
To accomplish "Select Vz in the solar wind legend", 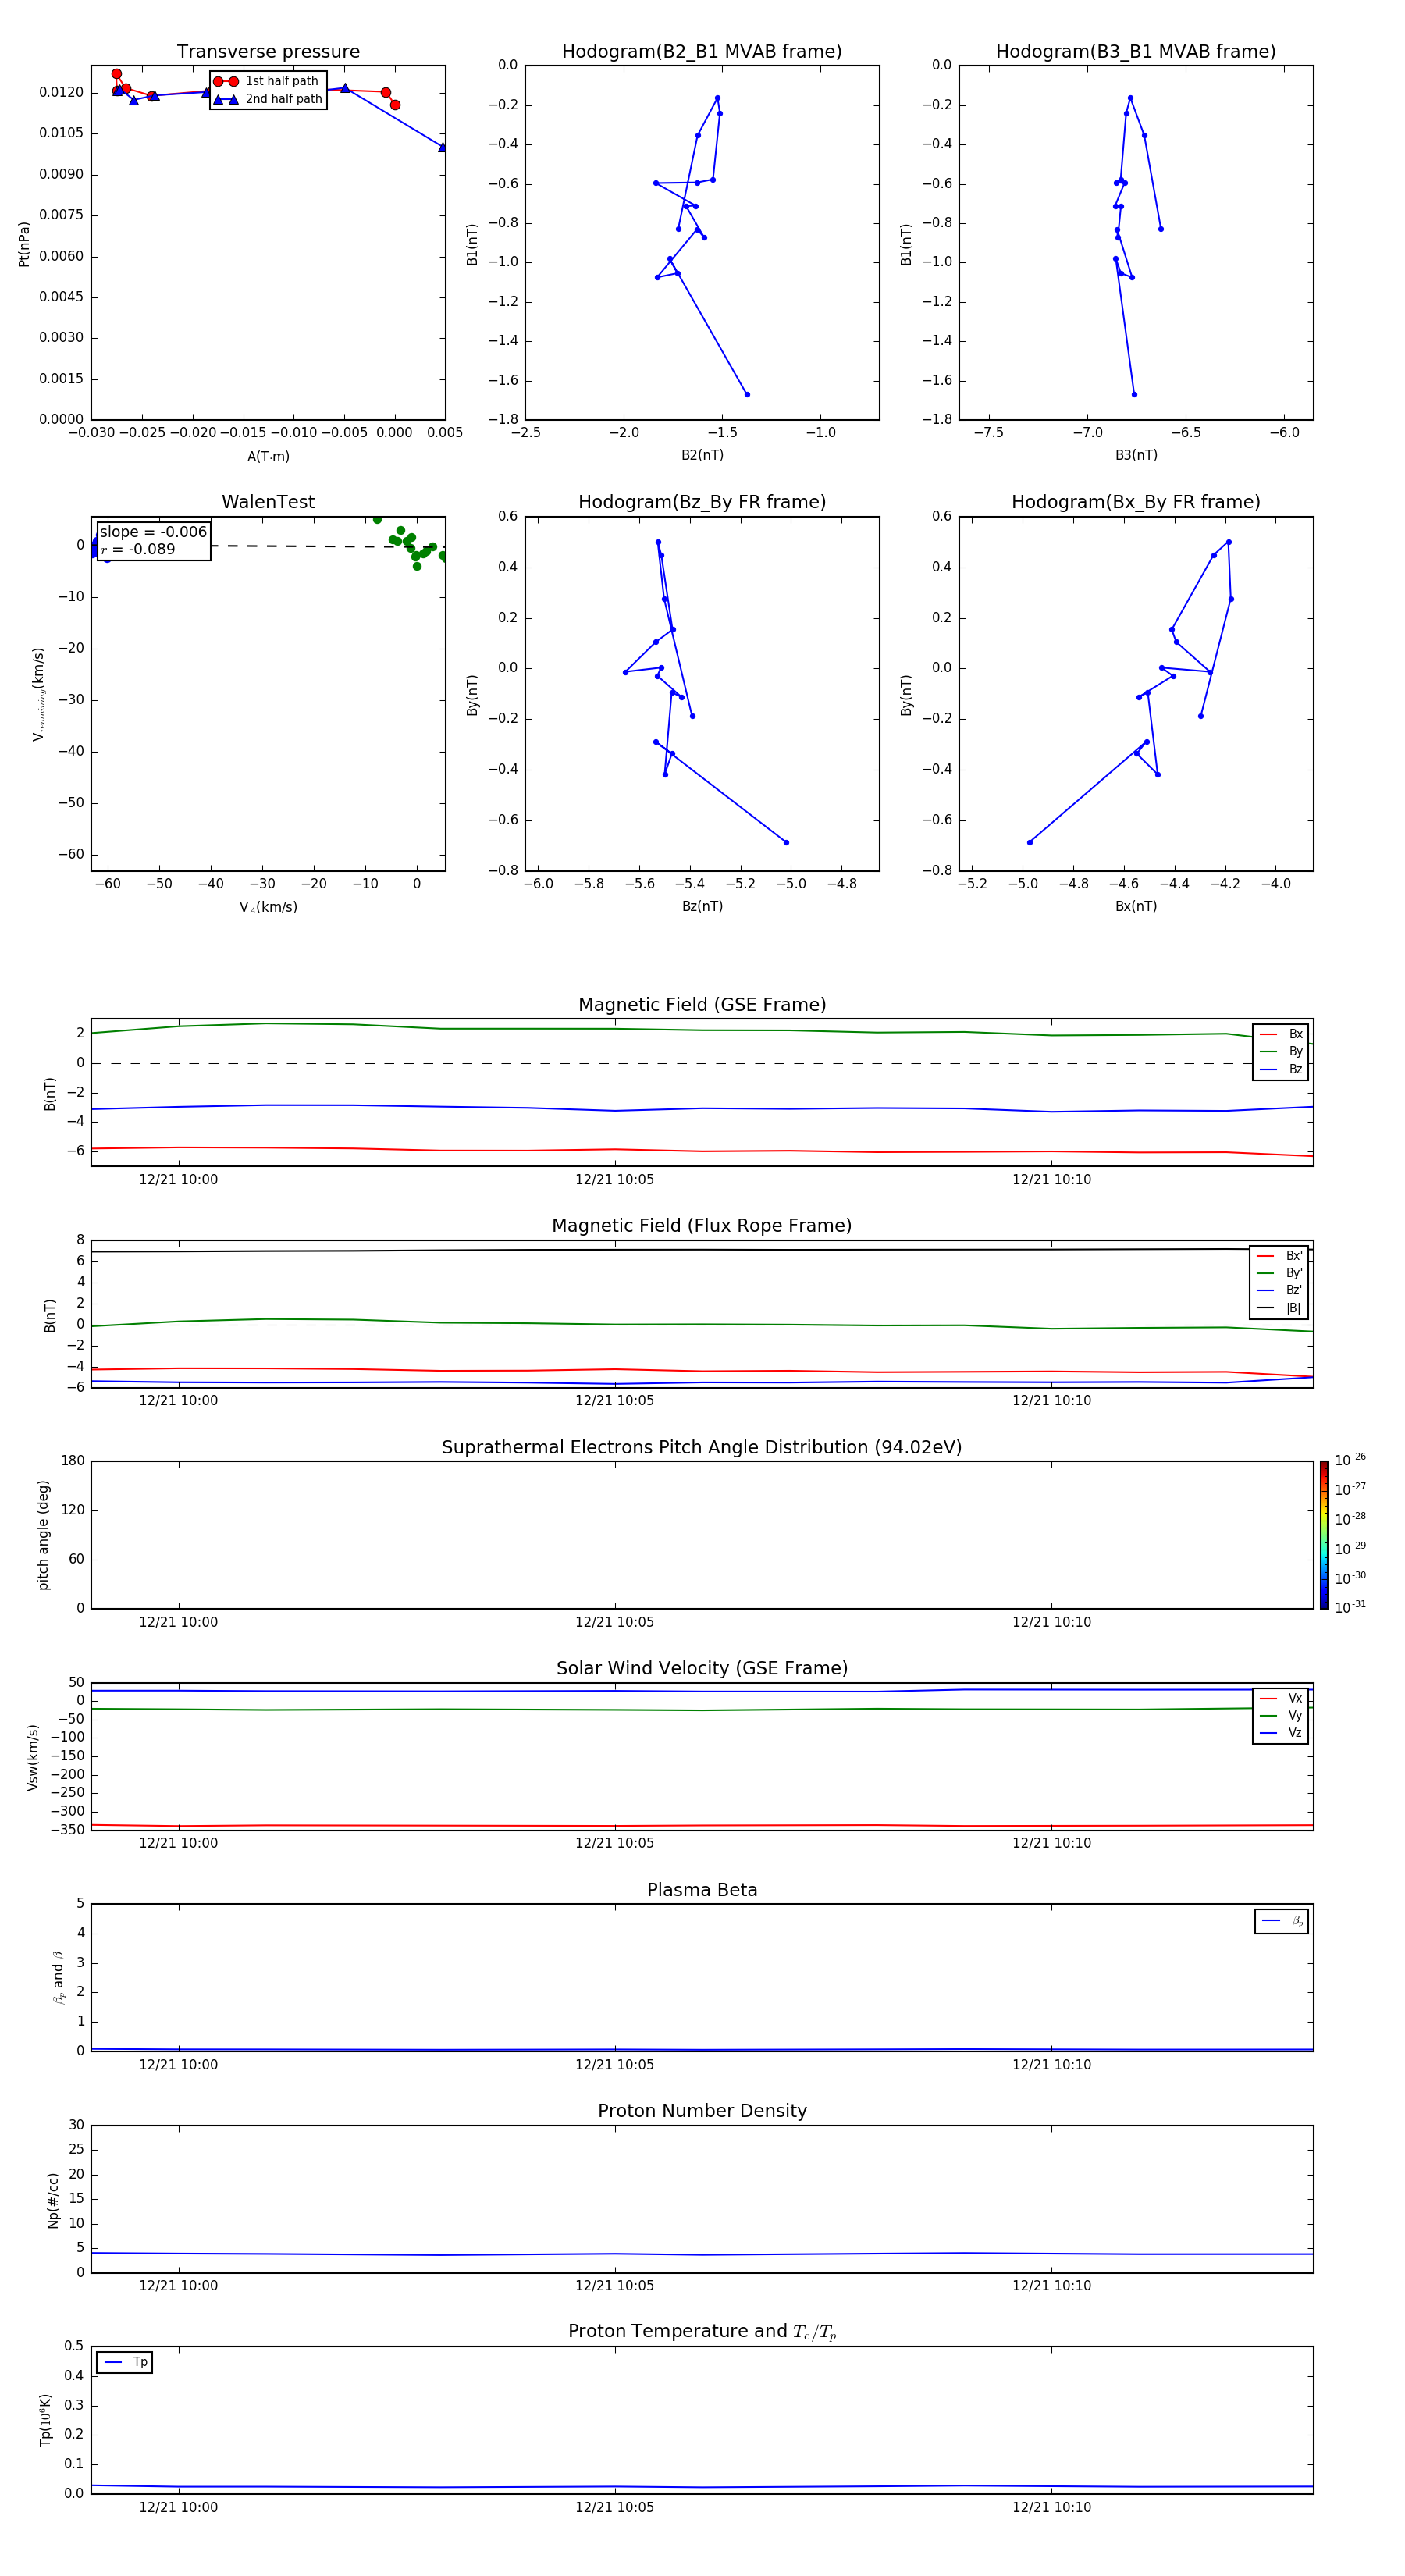I will click(x=1281, y=1733).
